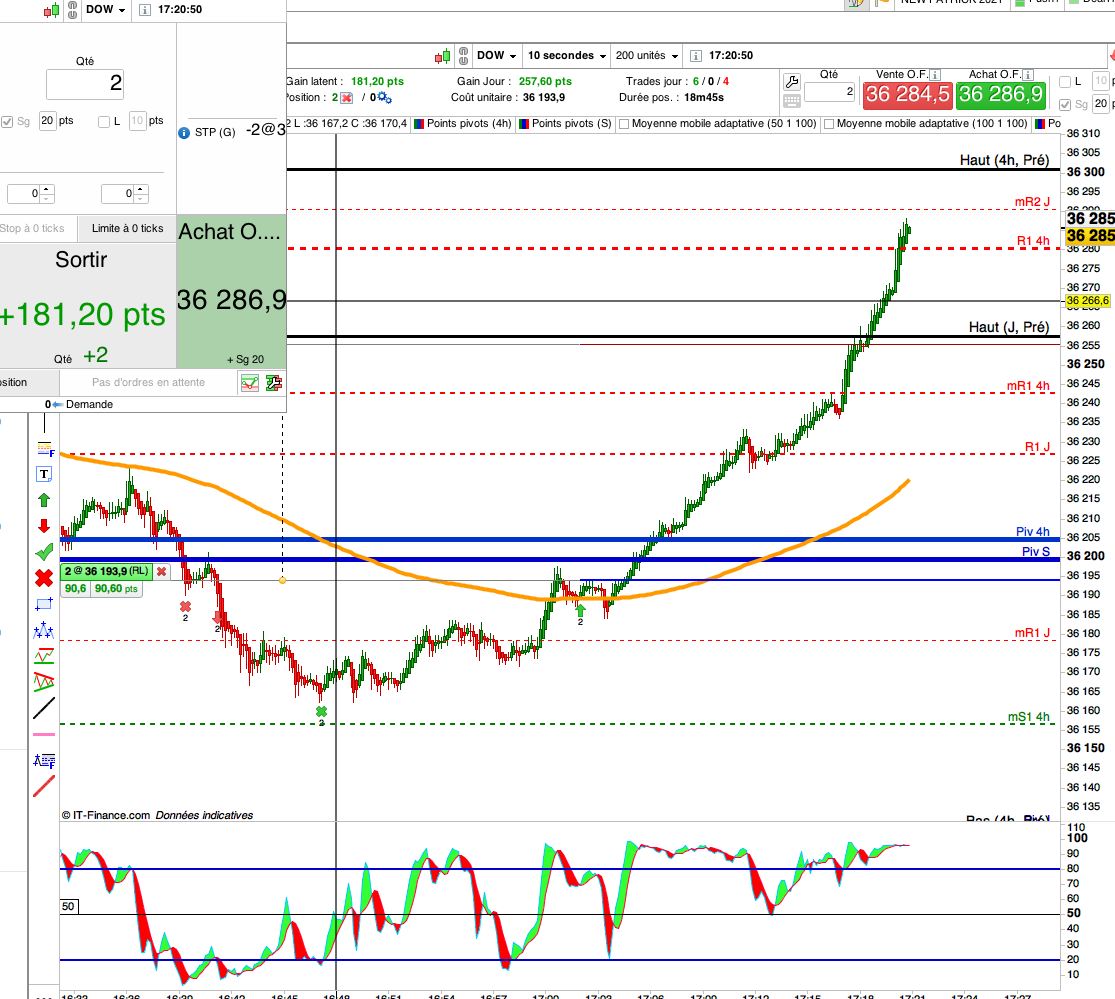1115x999 pixels.
Task: Select the head-and-shoulders pattern tool
Action: (x=44, y=630)
